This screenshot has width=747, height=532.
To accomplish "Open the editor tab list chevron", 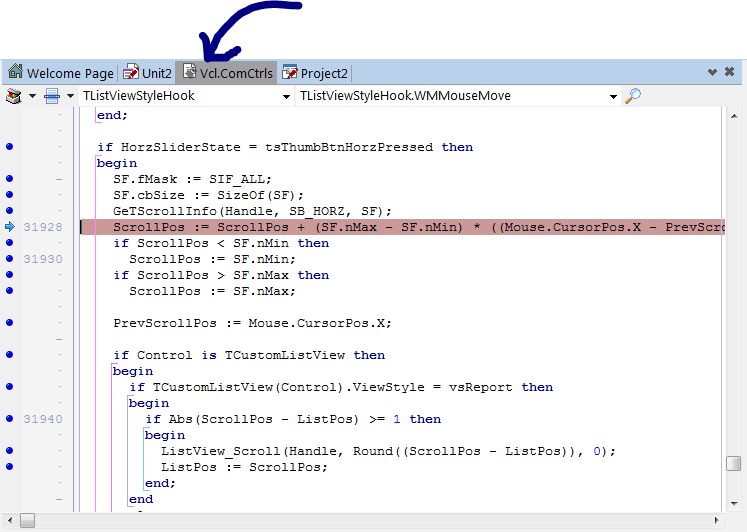I will (x=712, y=72).
